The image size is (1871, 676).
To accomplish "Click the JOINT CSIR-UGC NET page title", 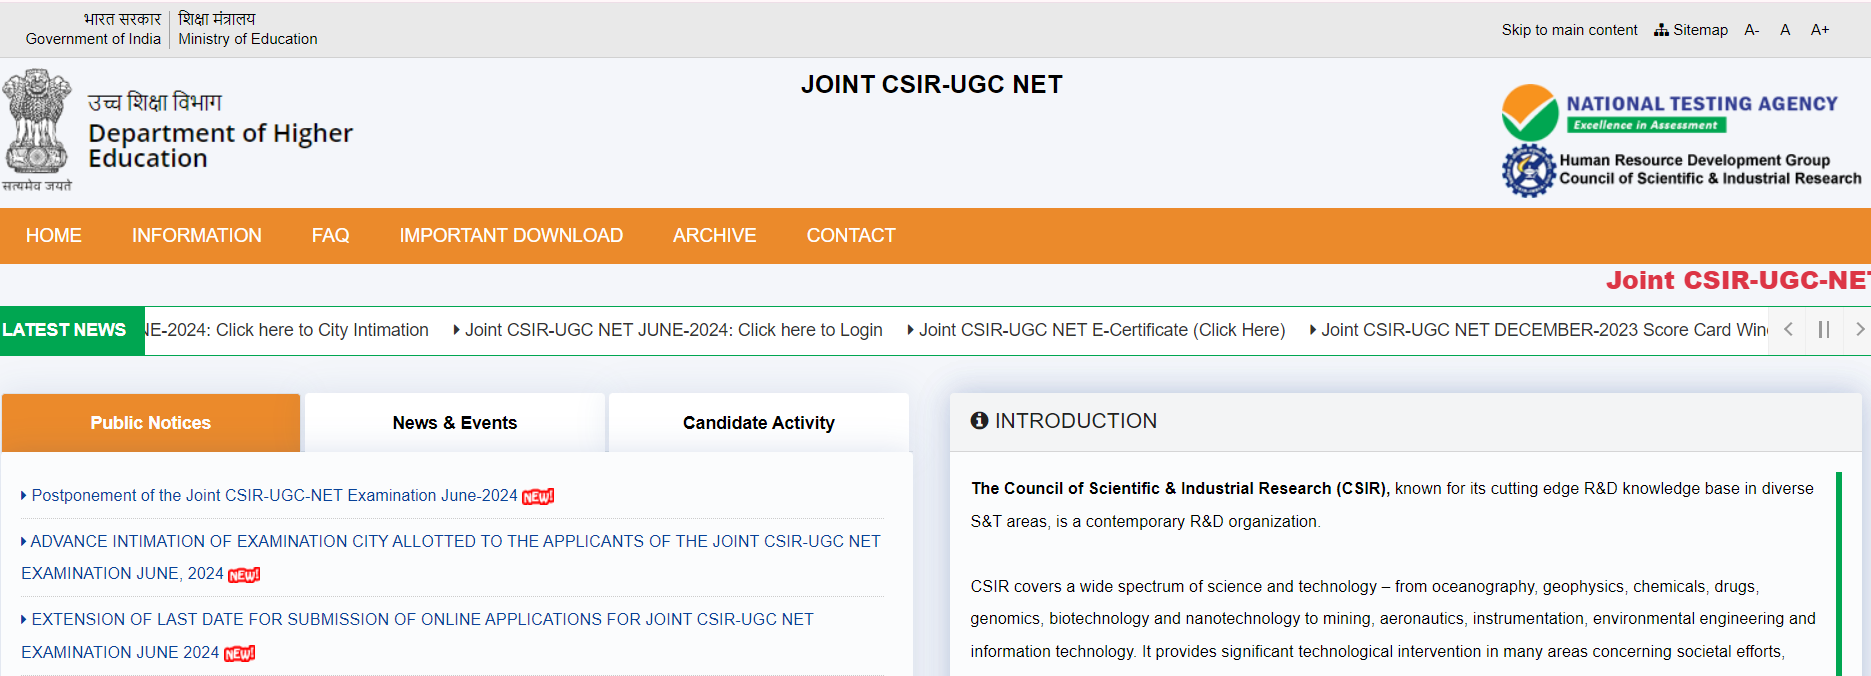I will [932, 85].
